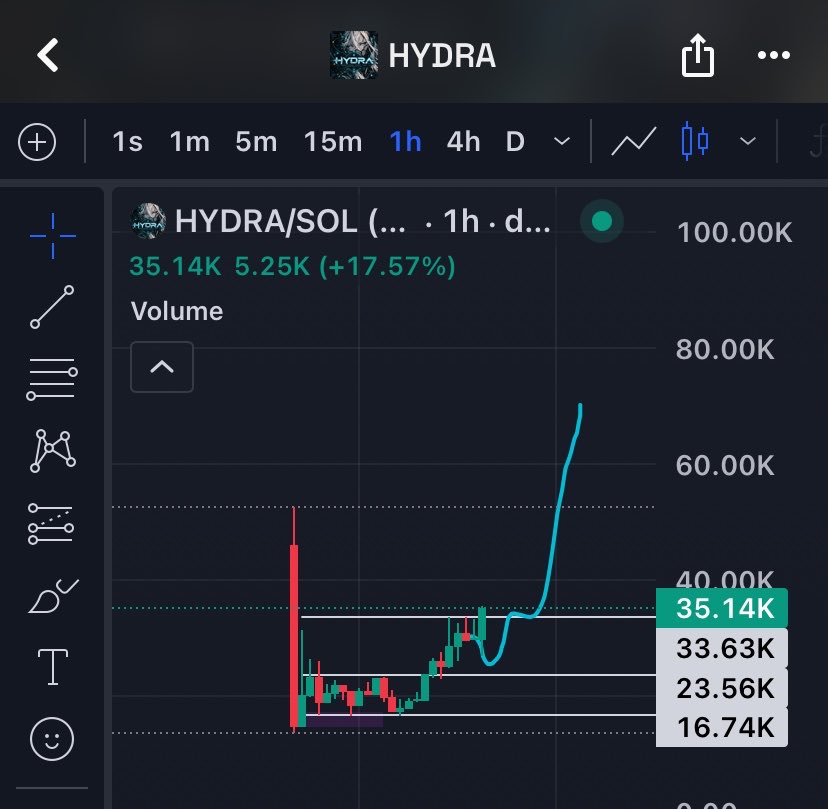Open the forecasting and measurement tool
This screenshot has width=828, height=809.
point(51,523)
